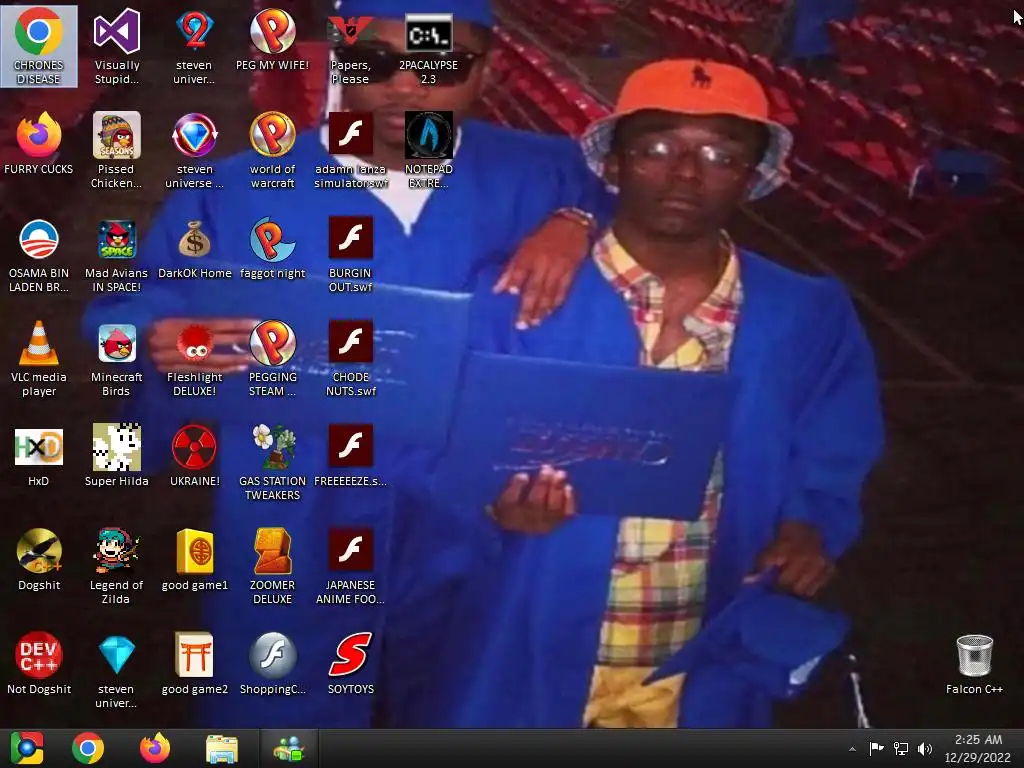Image resolution: width=1024 pixels, height=768 pixels.
Task: Launch the SOYTOYS red S shortcut
Action: click(x=350, y=663)
